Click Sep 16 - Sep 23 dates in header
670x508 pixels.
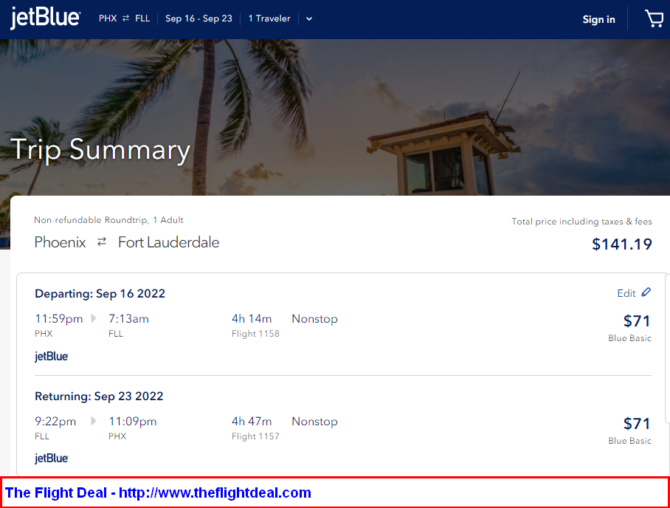199,18
